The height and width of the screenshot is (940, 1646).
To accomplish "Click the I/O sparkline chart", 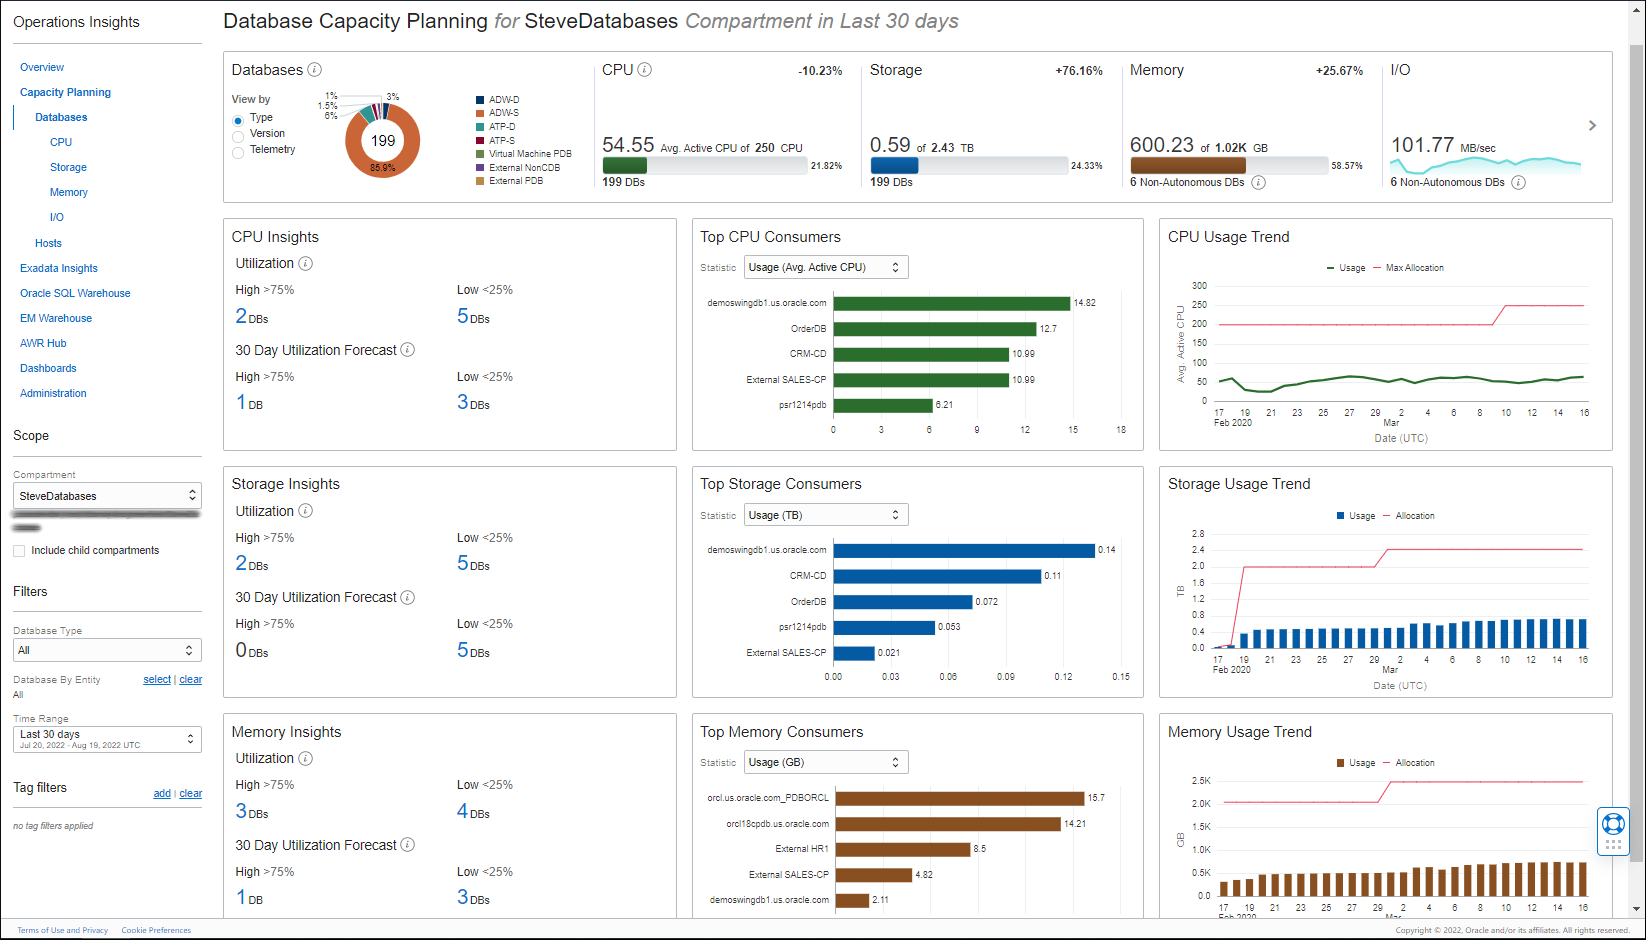I will click(1486, 165).
